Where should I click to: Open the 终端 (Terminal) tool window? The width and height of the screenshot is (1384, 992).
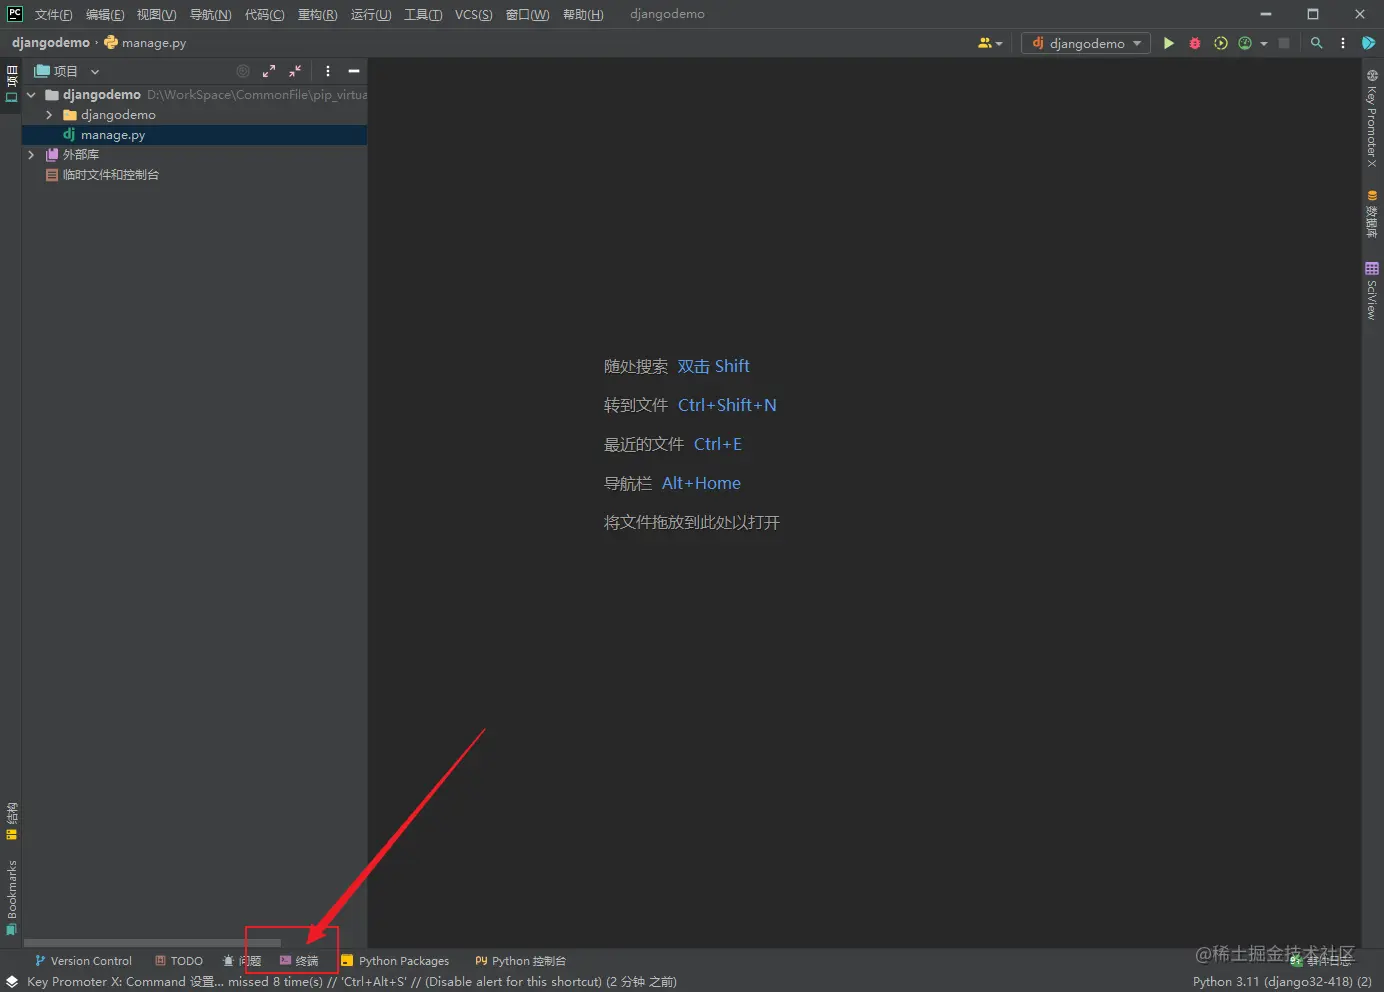coord(299,961)
